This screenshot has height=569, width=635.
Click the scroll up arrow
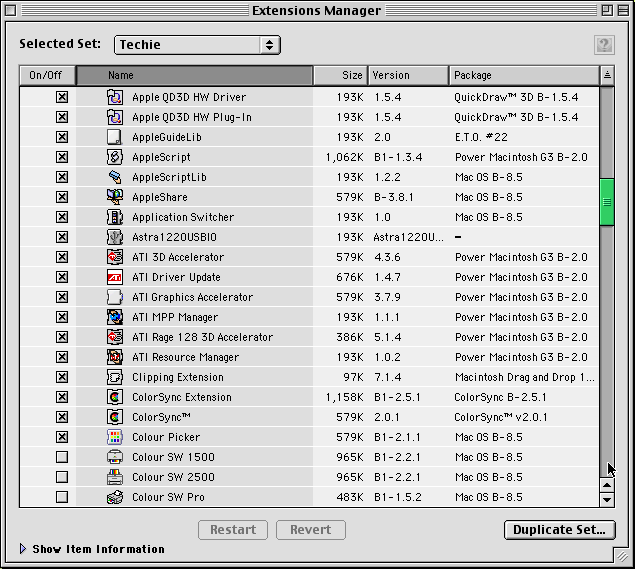(607, 485)
